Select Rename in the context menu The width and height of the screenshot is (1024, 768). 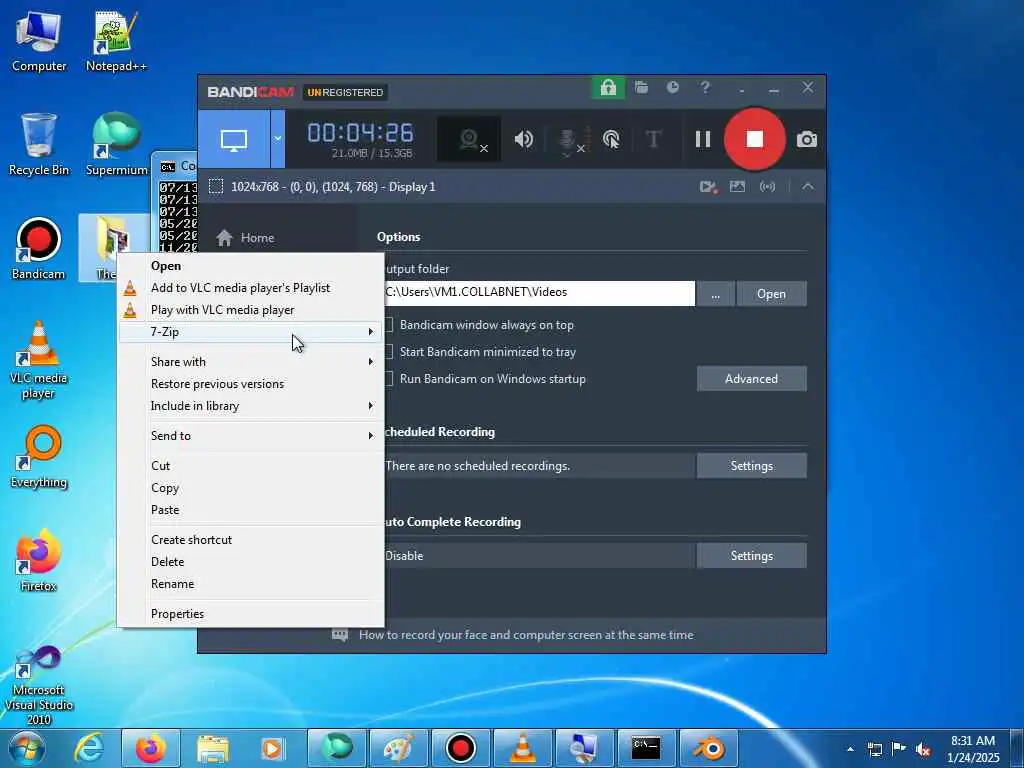click(251, 584)
